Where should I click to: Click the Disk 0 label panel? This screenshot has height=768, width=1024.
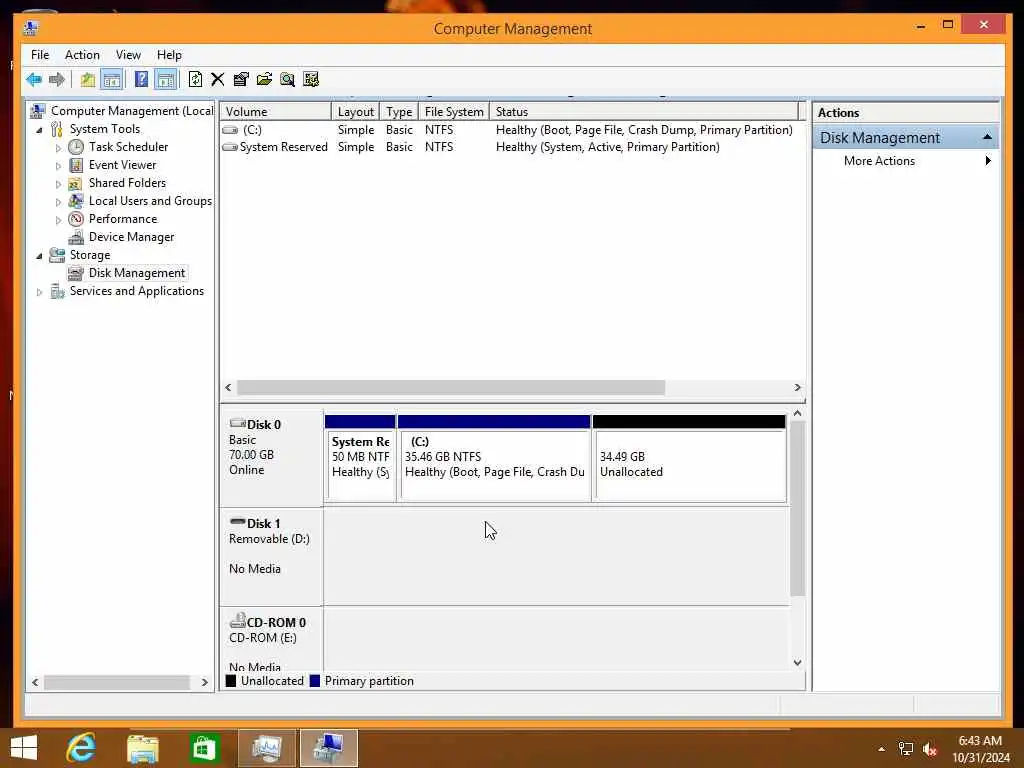[271, 457]
